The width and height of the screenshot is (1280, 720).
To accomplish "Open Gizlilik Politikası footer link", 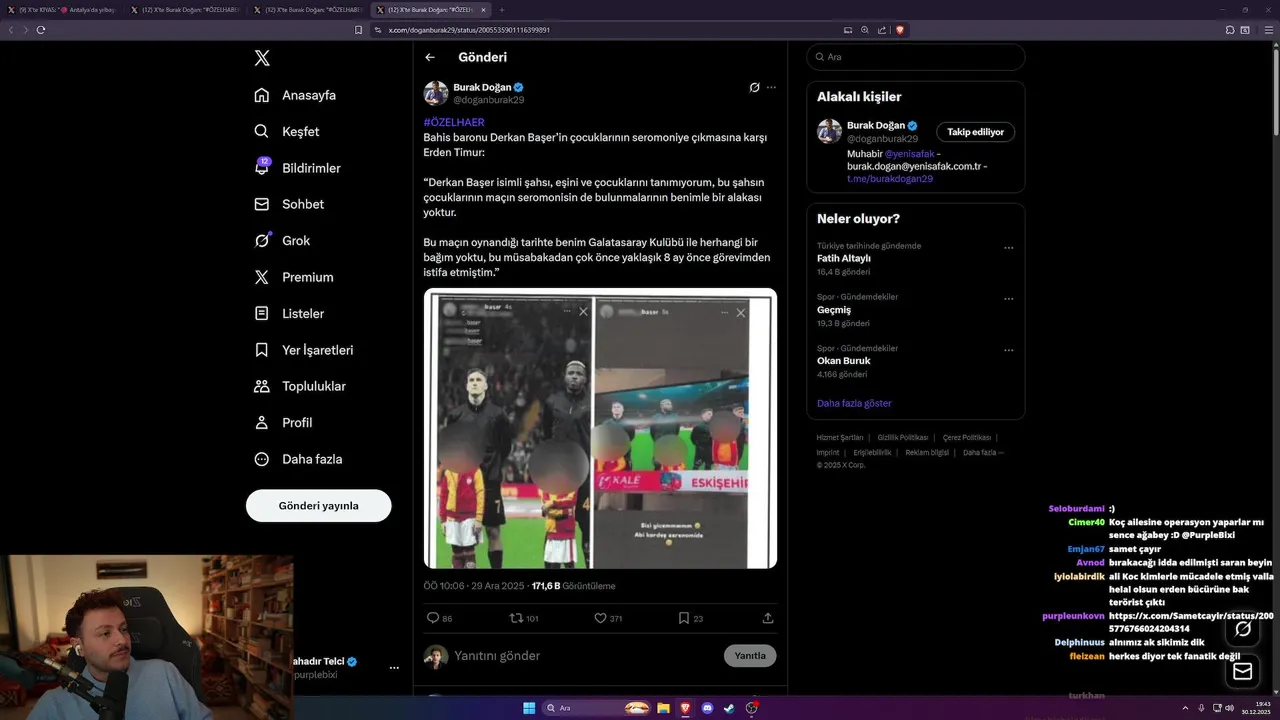I will (x=903, y=438).
